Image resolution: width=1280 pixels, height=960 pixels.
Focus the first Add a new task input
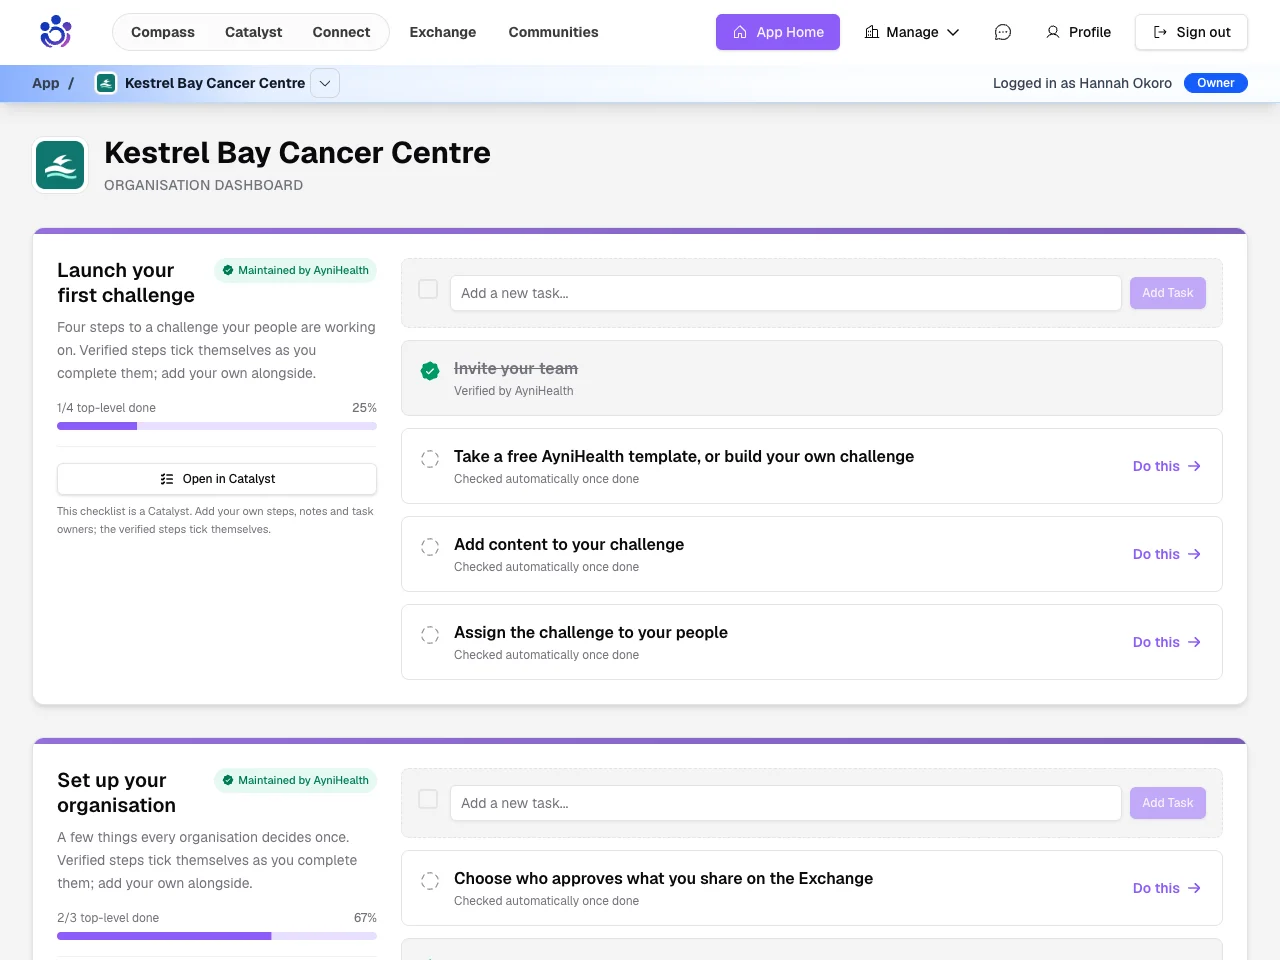coord(786,293)
